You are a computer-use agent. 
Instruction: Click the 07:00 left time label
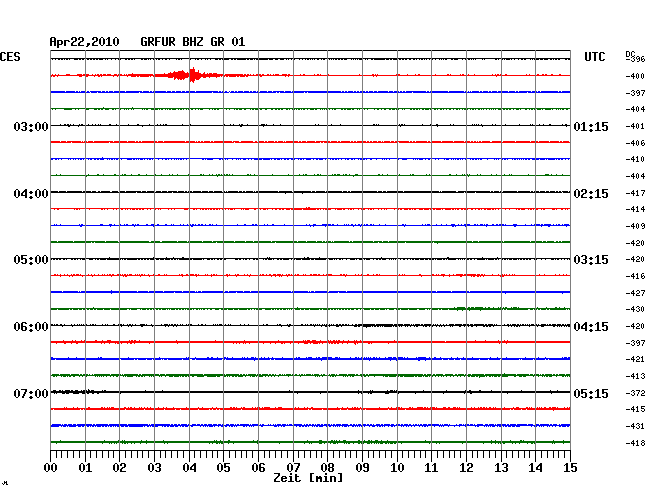(x=31, y=393)
